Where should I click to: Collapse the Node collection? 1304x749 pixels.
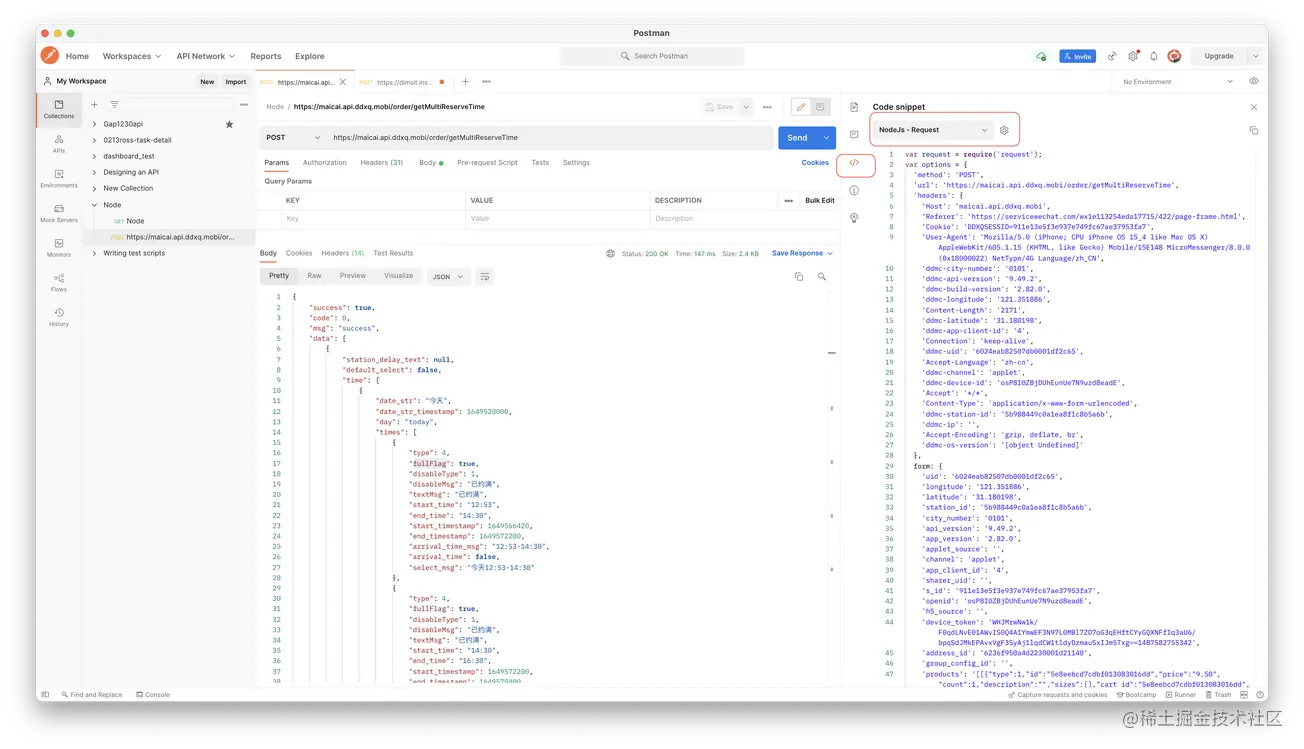[95, 205]
